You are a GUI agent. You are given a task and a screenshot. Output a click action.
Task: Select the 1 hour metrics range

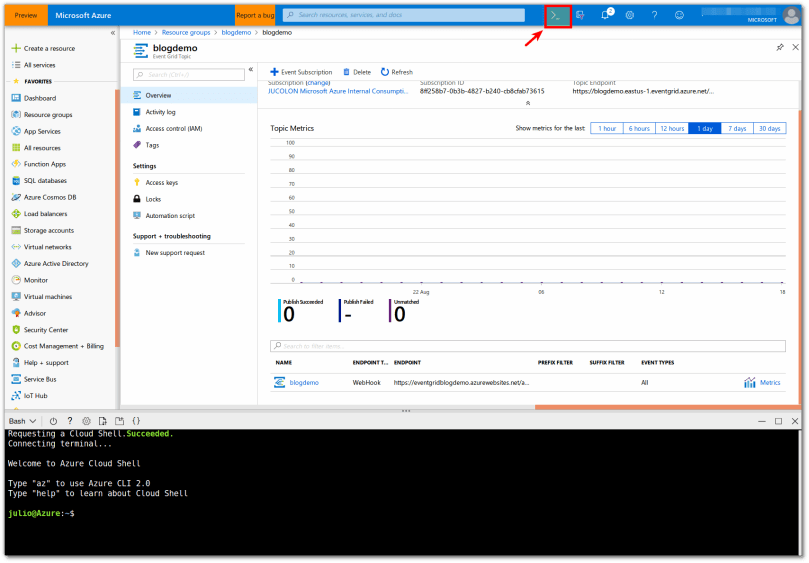pyautogui.click(x=606, y=128)
